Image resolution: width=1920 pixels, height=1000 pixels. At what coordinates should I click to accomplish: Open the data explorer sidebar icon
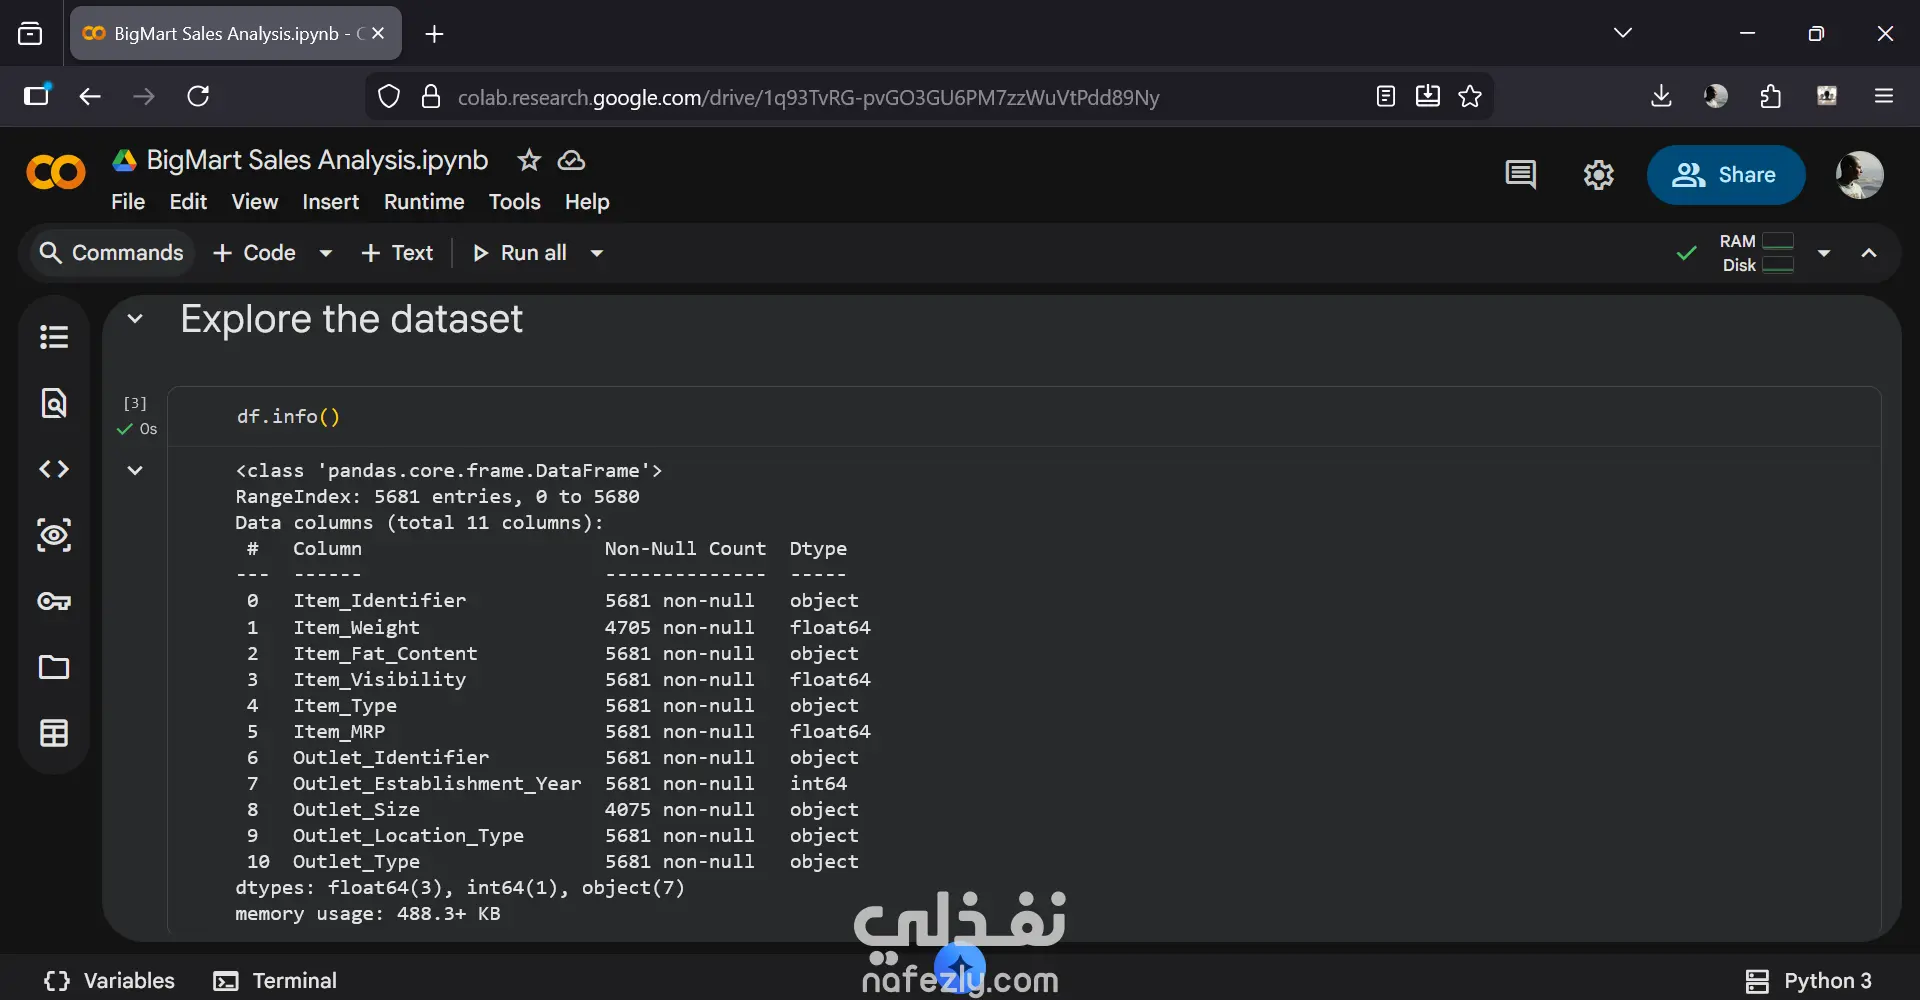pyautogui.click(x=54, y=535)
